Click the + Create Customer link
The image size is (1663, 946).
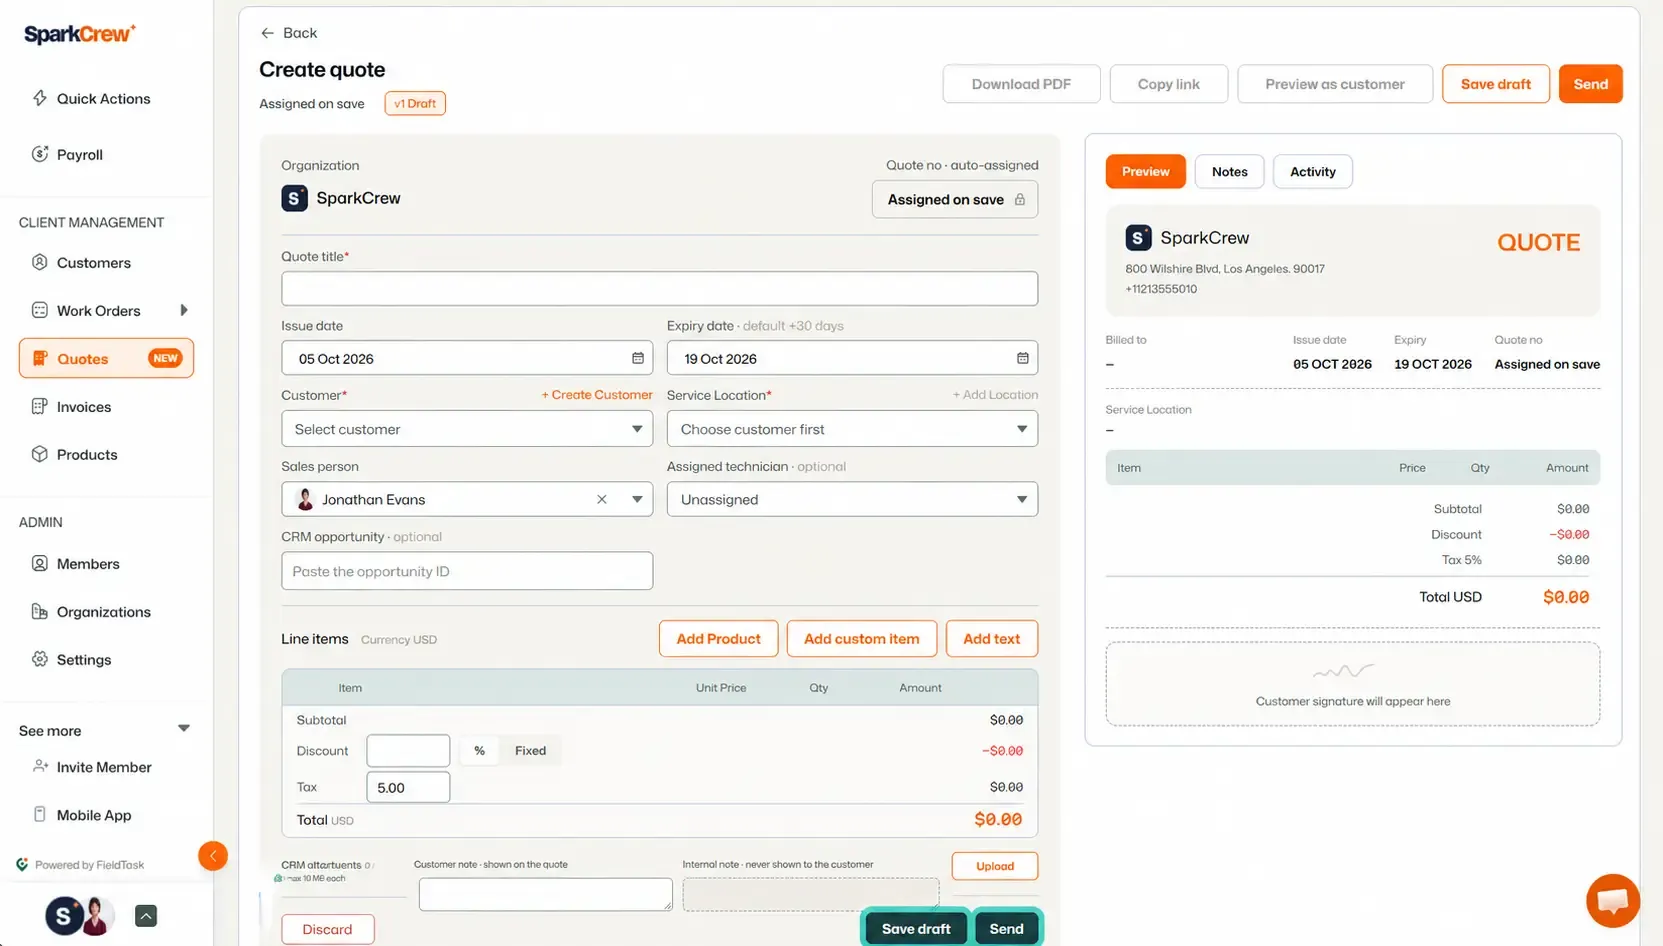pos(597,395)
